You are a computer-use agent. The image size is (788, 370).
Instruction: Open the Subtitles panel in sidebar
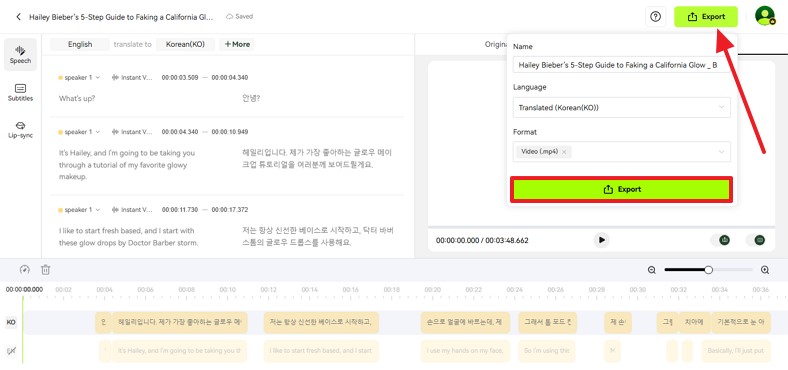point(21,92)
